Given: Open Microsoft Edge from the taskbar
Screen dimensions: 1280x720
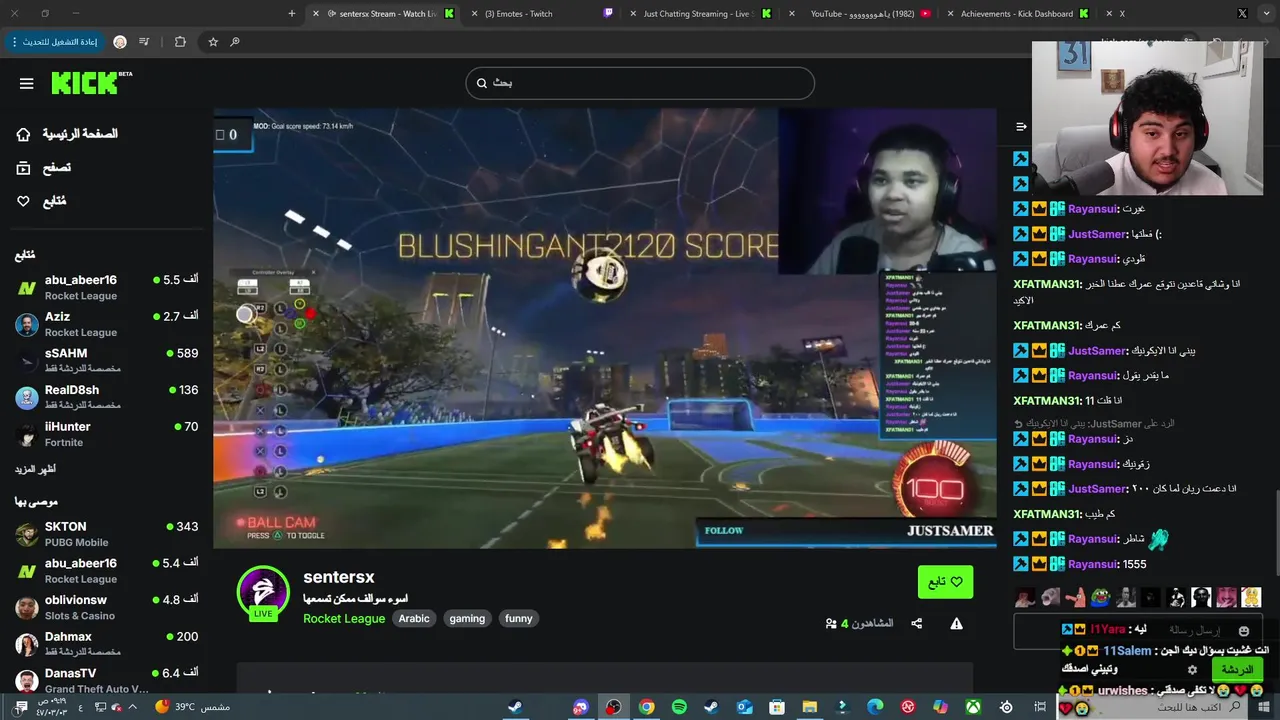Looking at the screenshot, I should click(x=875, y=707).
